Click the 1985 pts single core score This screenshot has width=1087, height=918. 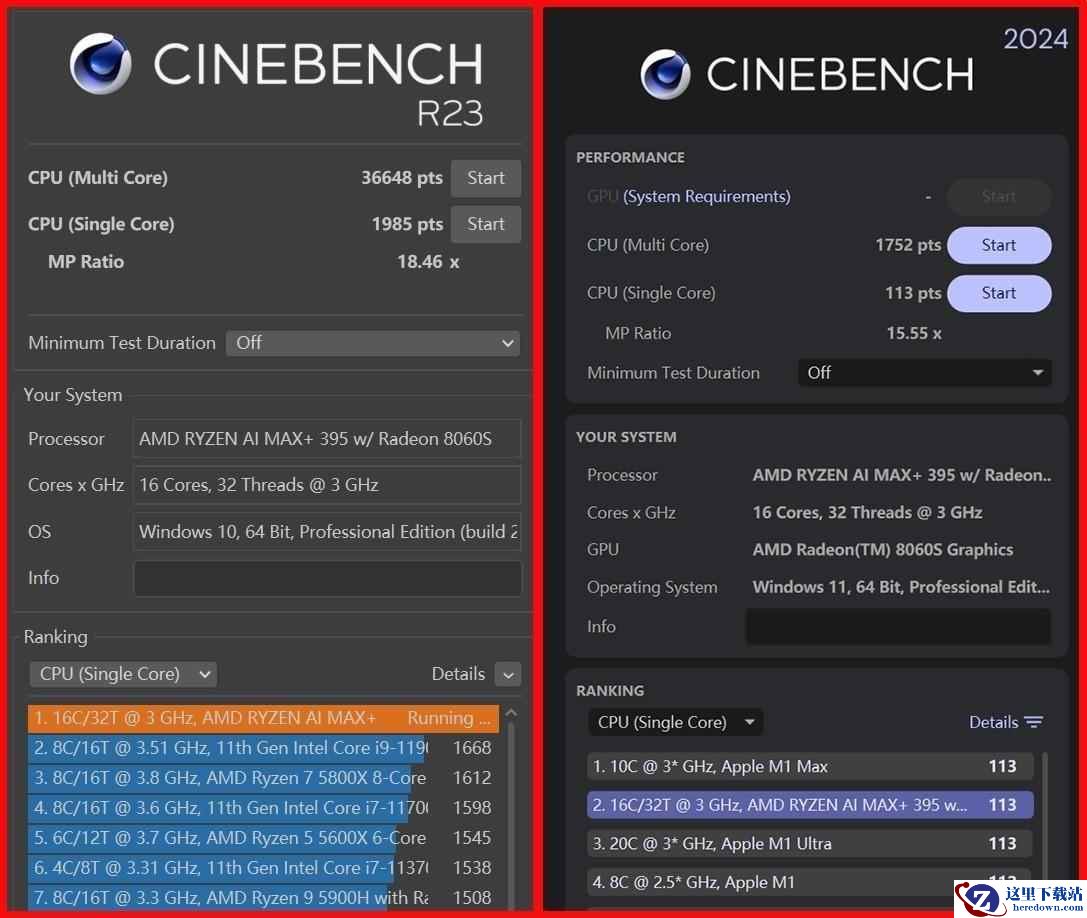[408, 224]
